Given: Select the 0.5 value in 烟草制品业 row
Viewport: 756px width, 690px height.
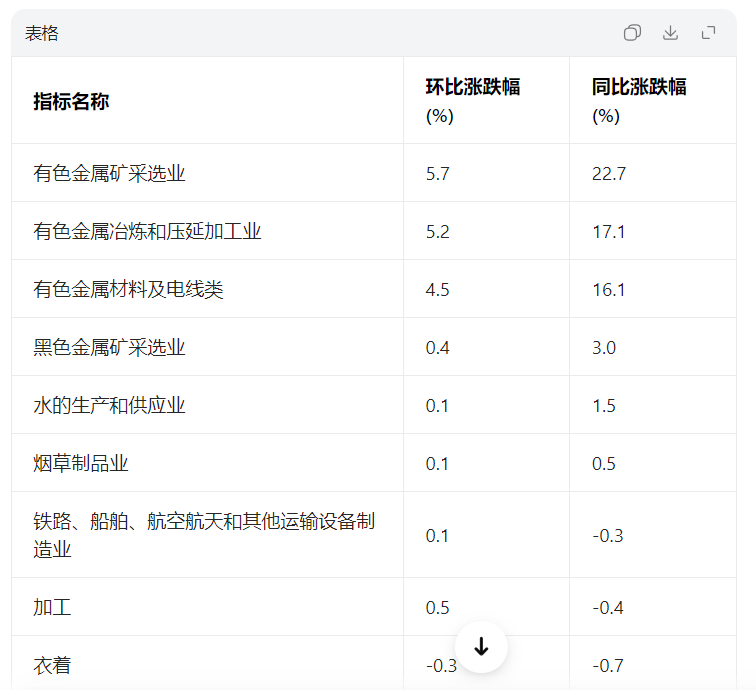Looking at the screenshot, I should [x=604, y=463].
